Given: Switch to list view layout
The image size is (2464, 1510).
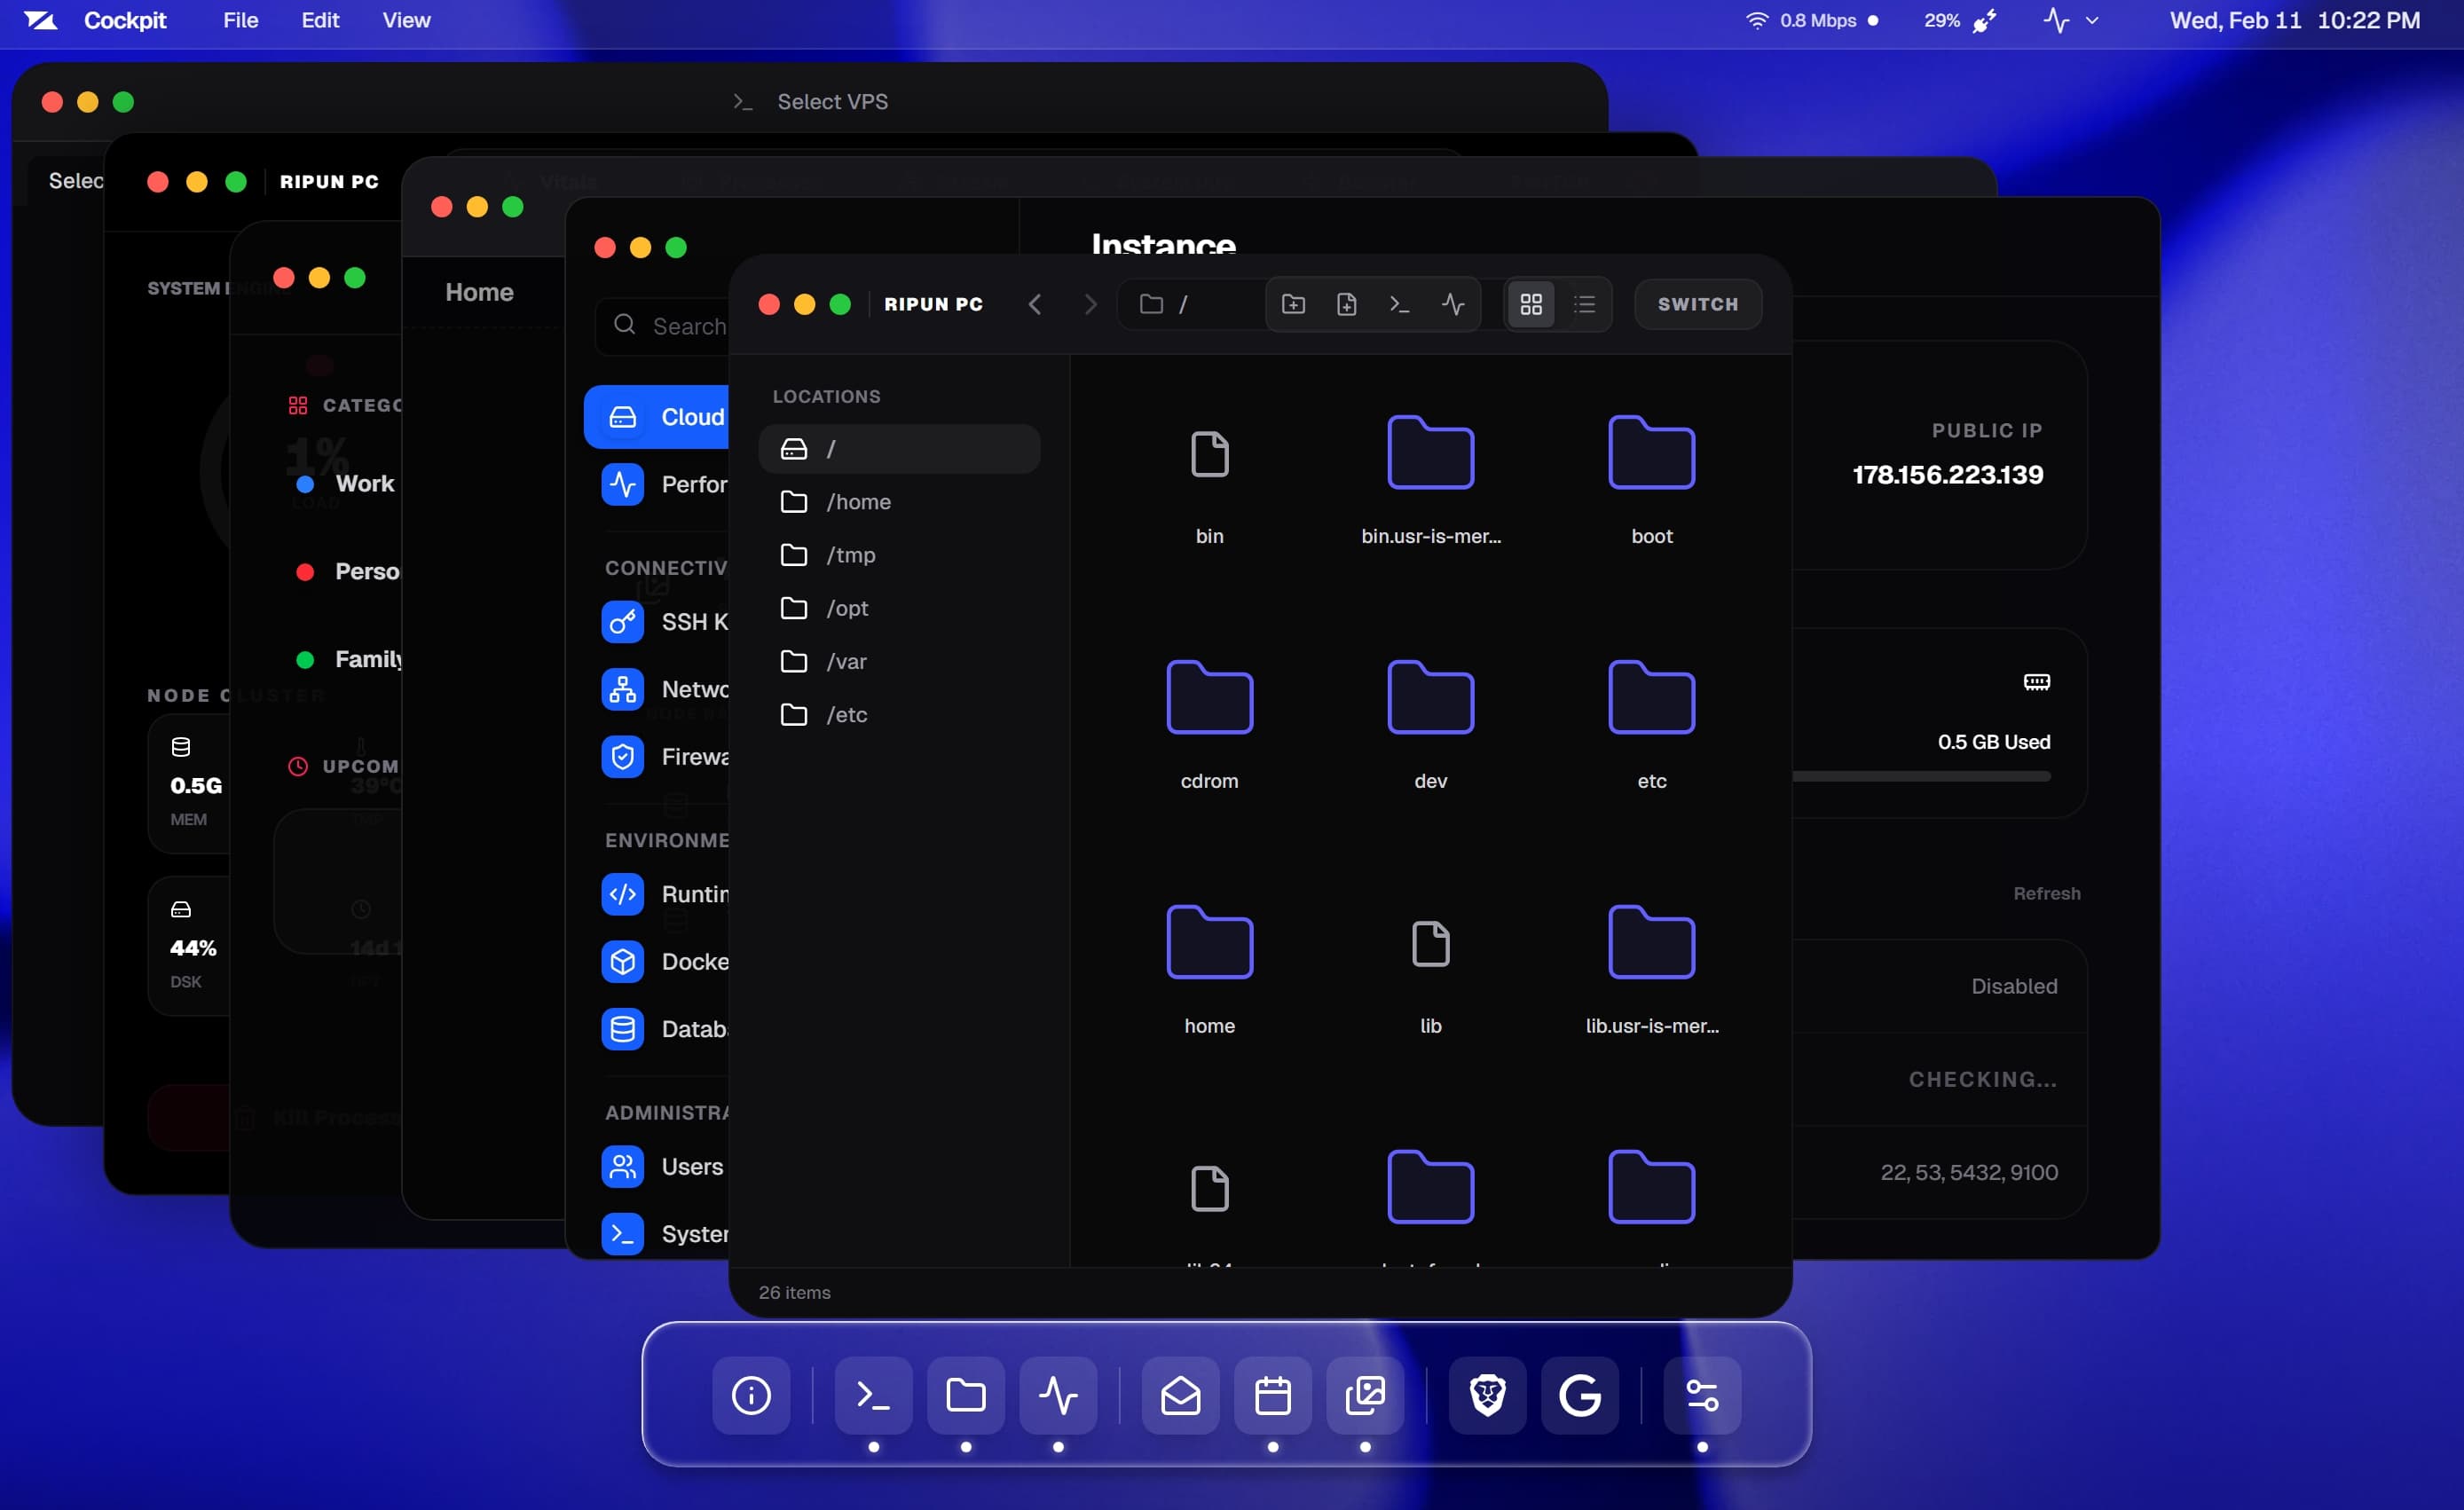Looking at the screenshot, I should point(1584,304).
